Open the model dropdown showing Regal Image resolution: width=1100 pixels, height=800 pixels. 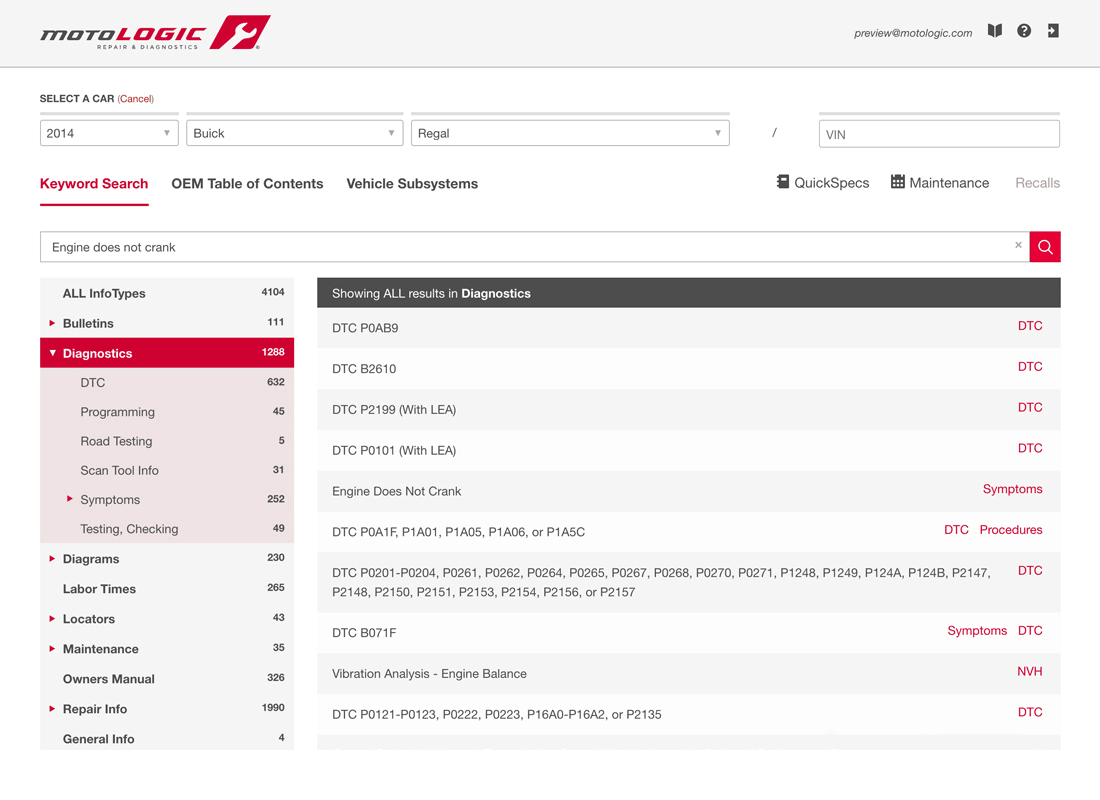coord(569,133)
